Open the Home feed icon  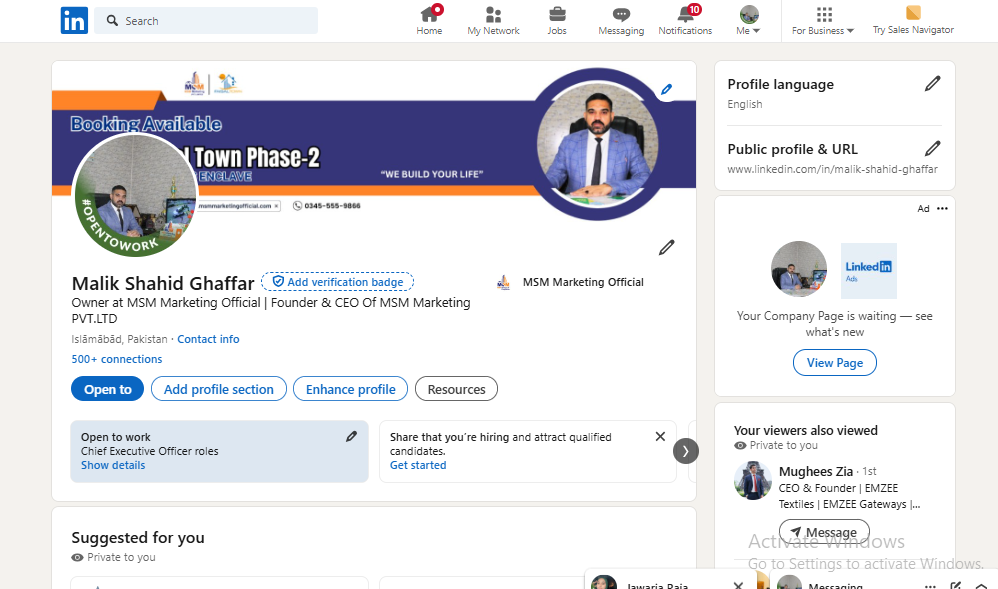(x=429, y=15)
